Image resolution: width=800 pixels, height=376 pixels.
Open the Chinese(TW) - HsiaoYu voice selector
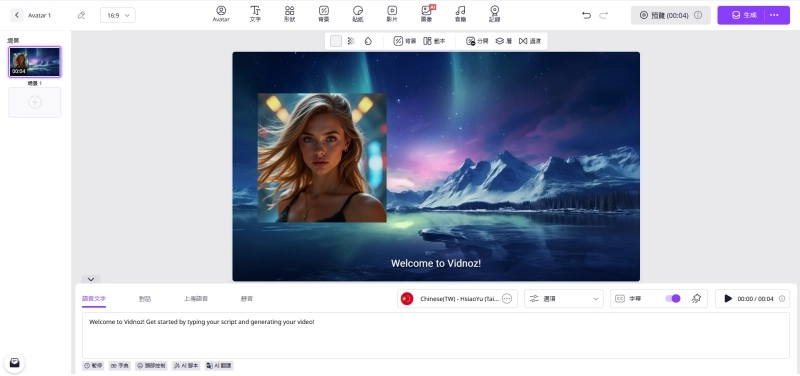pyautogui.click(x=457, y=298)
